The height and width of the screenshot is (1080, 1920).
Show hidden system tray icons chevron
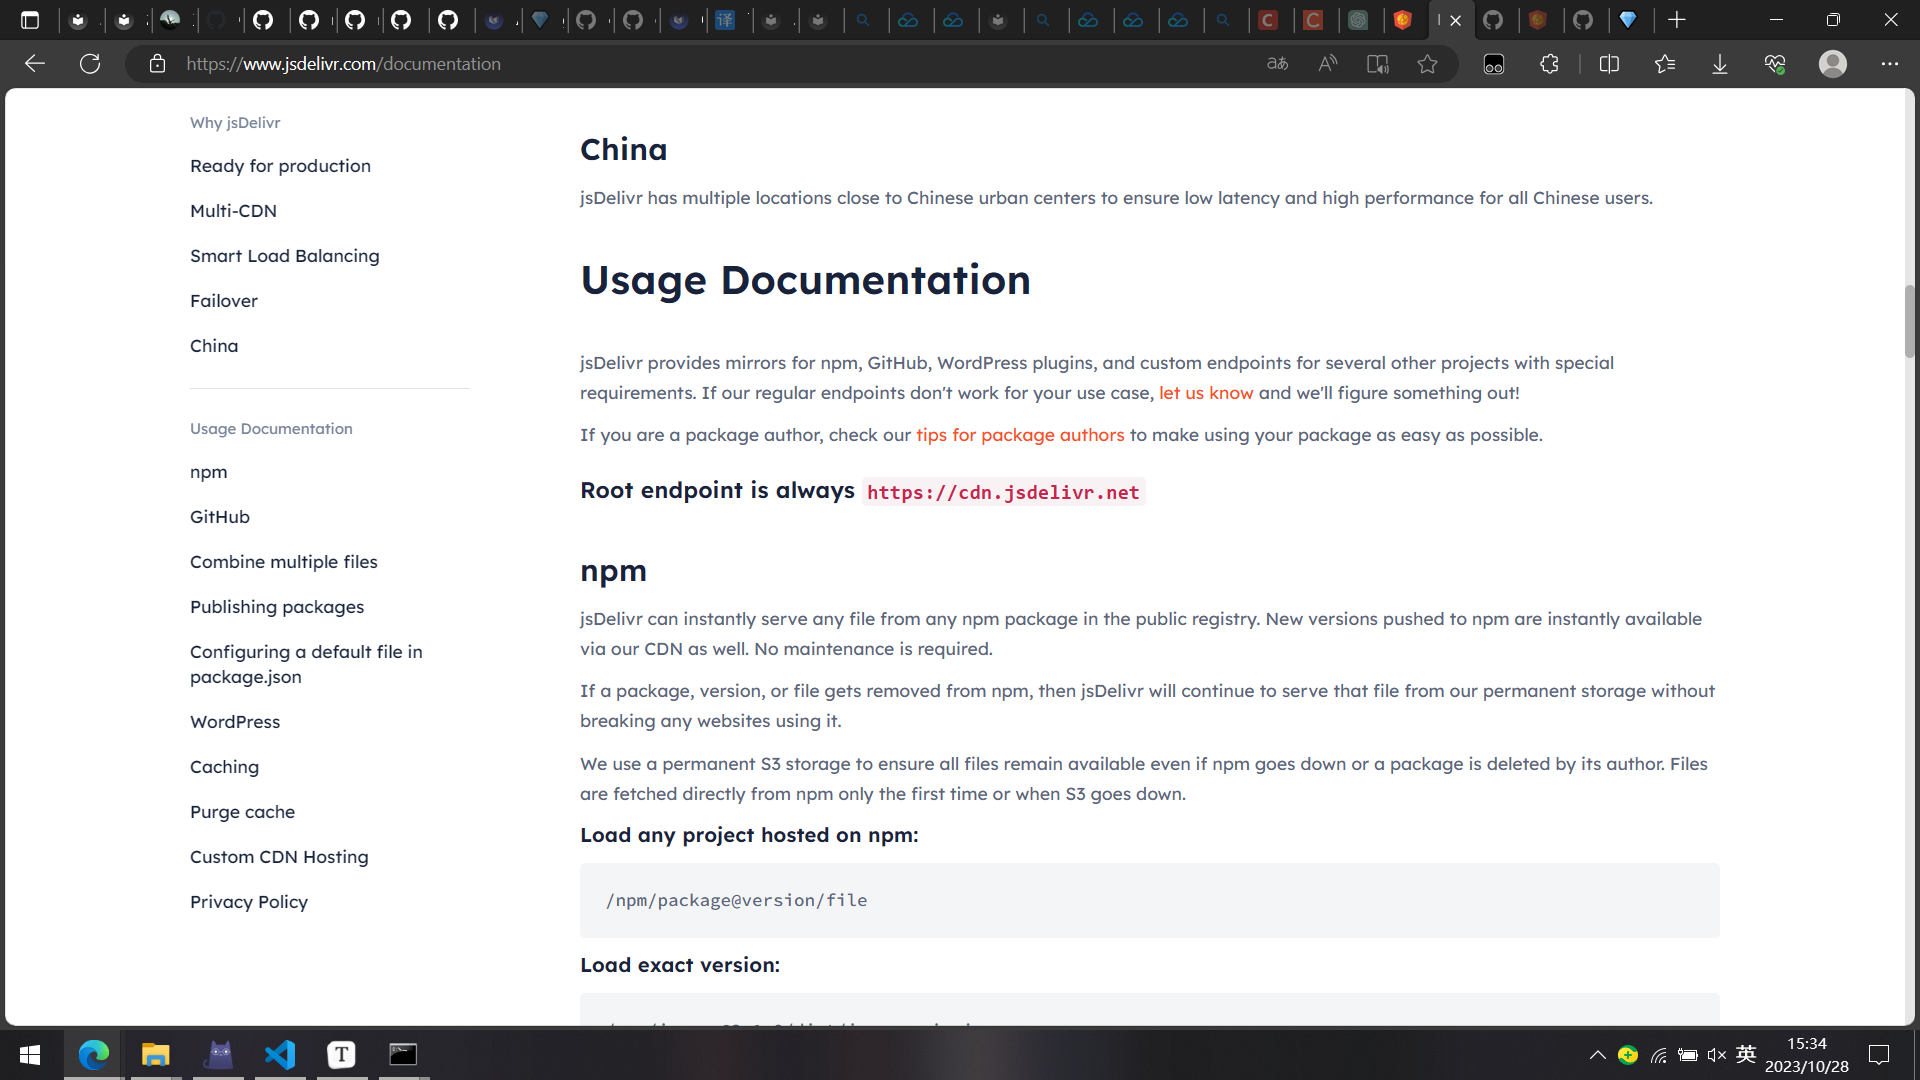click(1597, 1055)
